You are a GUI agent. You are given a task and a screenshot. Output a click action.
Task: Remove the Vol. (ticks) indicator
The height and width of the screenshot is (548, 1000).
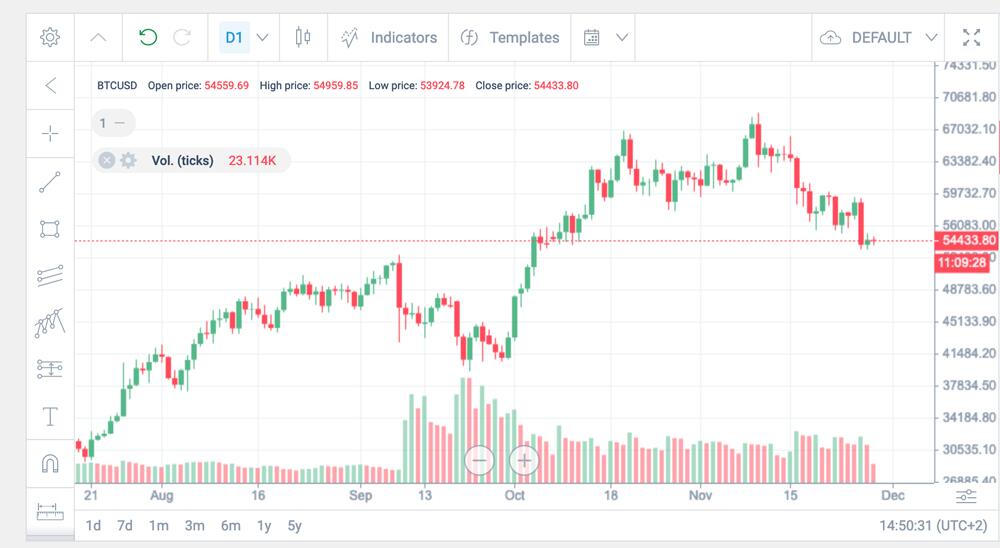tap(107, 160)
